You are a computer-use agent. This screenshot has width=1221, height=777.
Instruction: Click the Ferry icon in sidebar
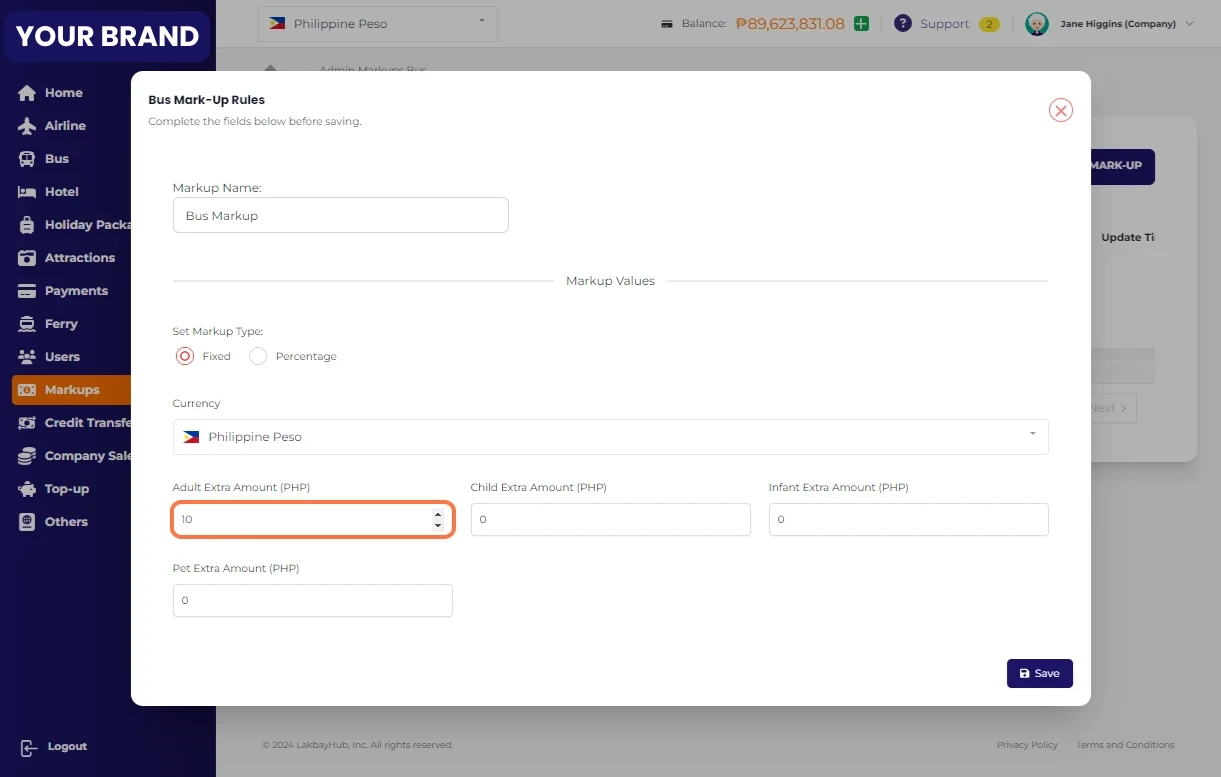[27, 324]
